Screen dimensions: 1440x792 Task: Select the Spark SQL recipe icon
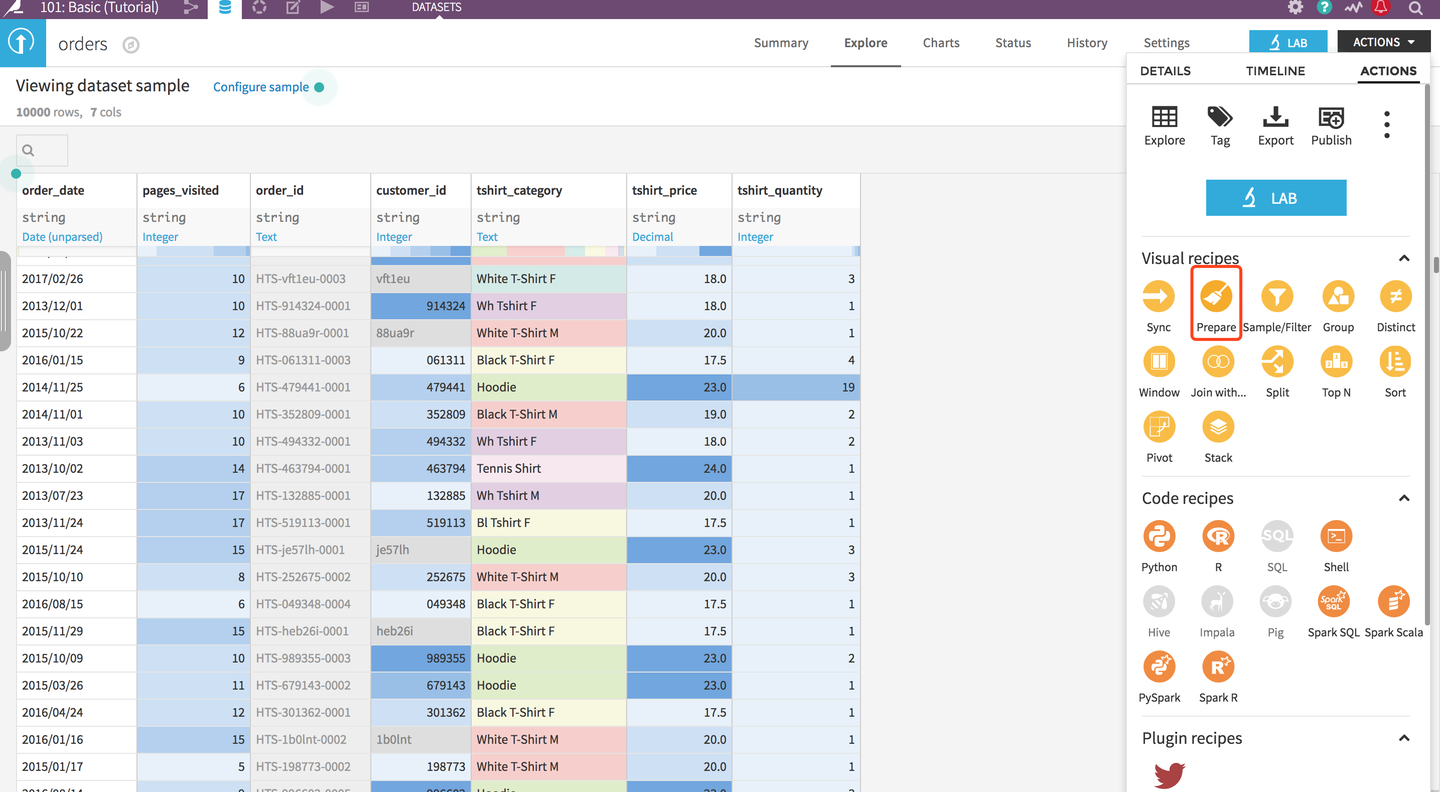pos(1334,602)
